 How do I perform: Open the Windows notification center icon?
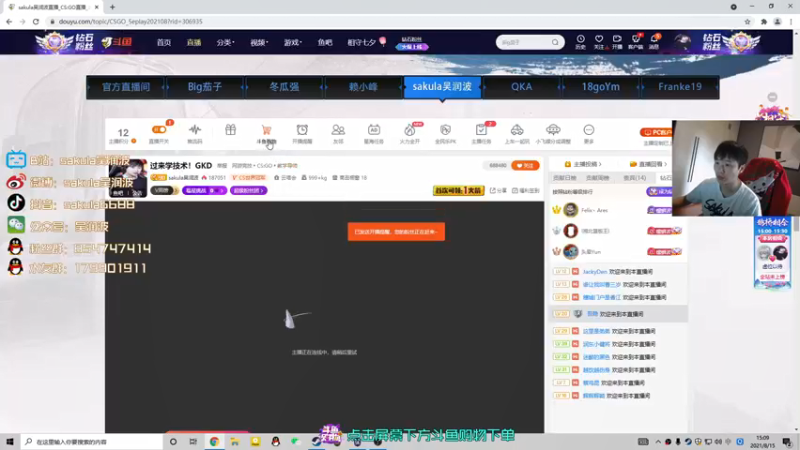point(787,441)
